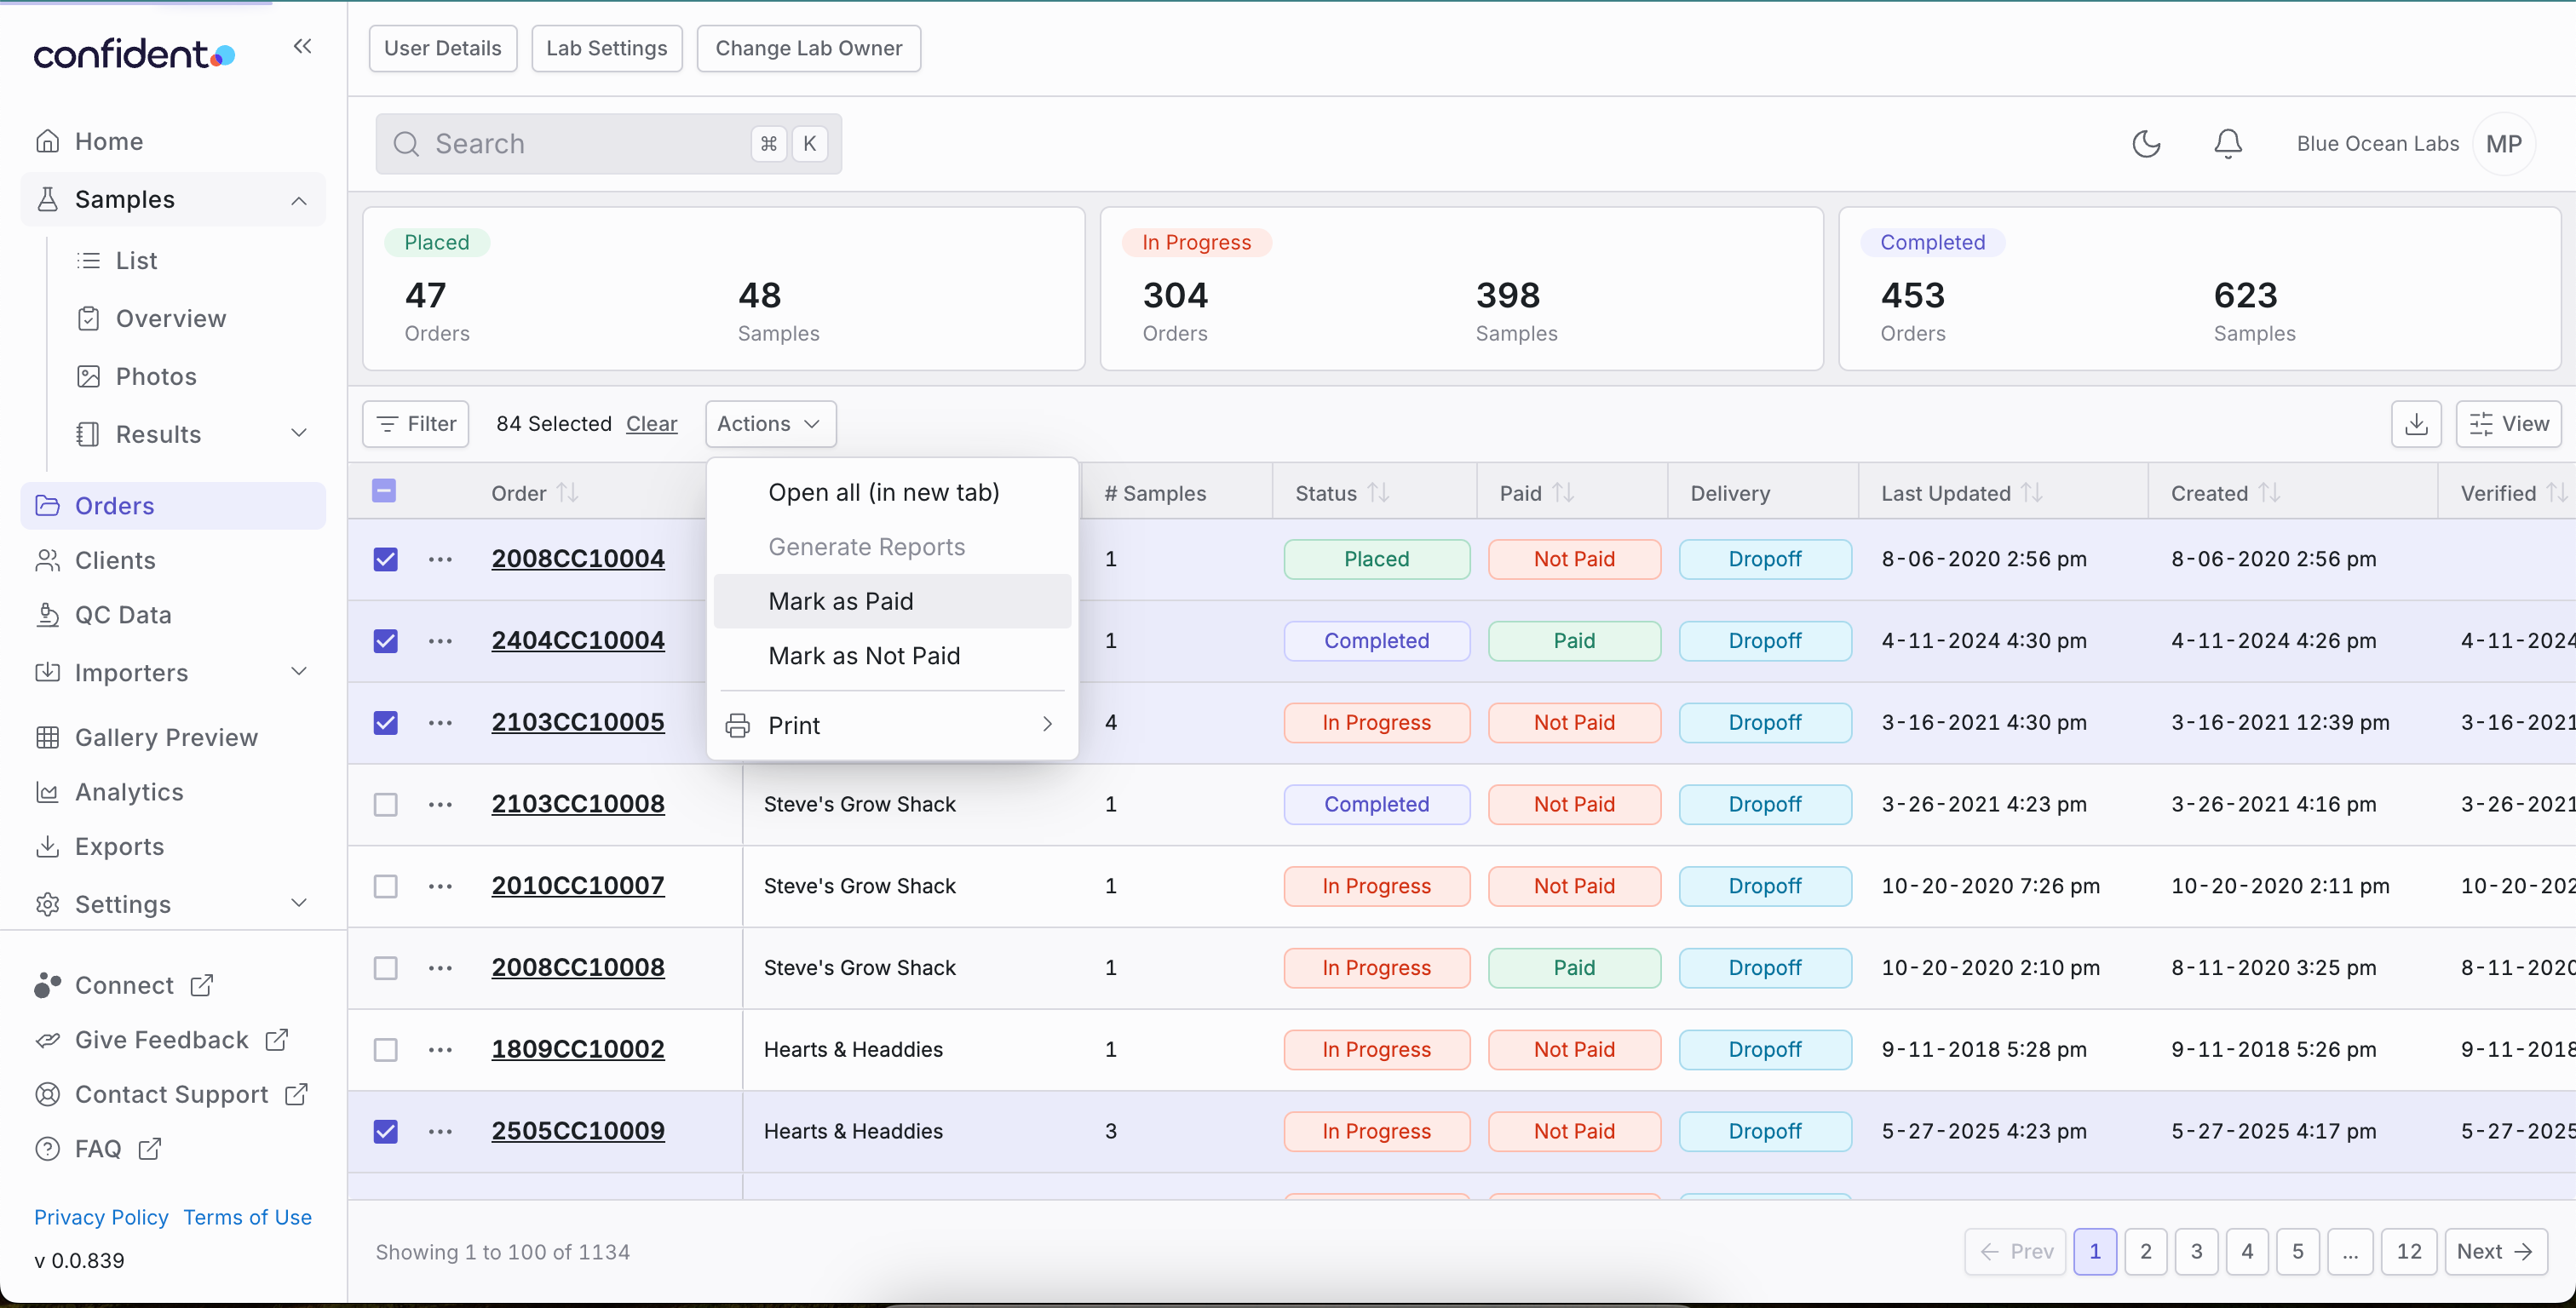The height and width of the screenshot is (1308, 2576).
Task: Sort by Order column arrows
Action: [x=568, y=493]
